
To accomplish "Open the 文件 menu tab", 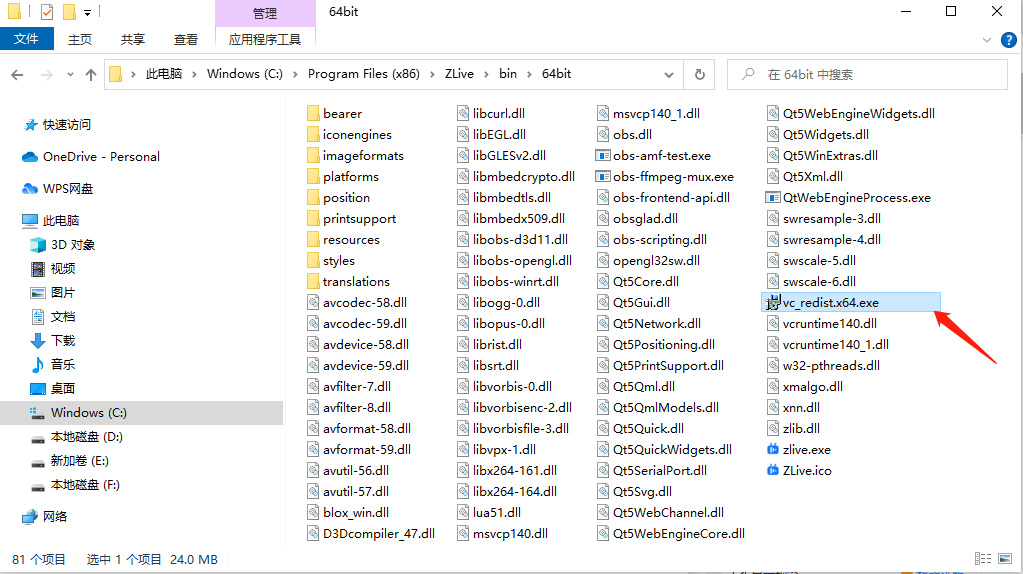I will pos(26,39).
